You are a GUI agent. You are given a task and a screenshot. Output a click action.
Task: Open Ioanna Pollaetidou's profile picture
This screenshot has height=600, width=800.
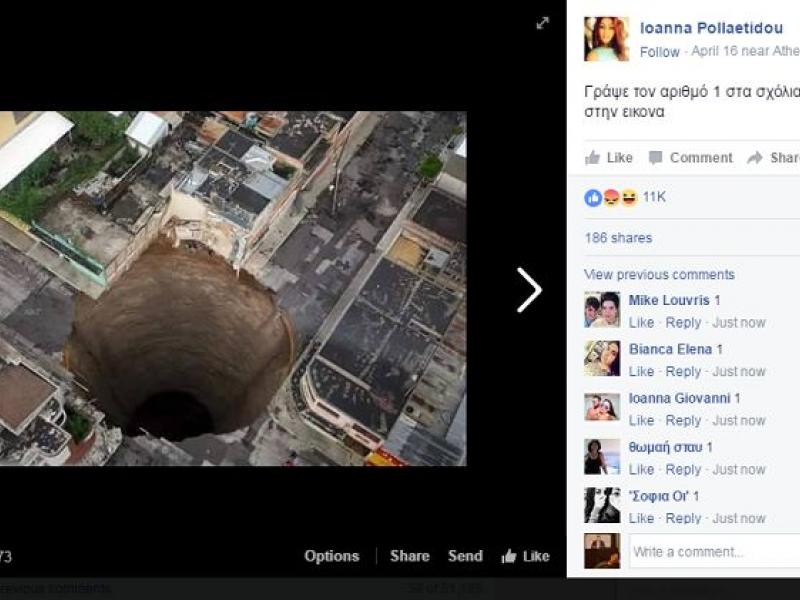click(x=607, y=39)
